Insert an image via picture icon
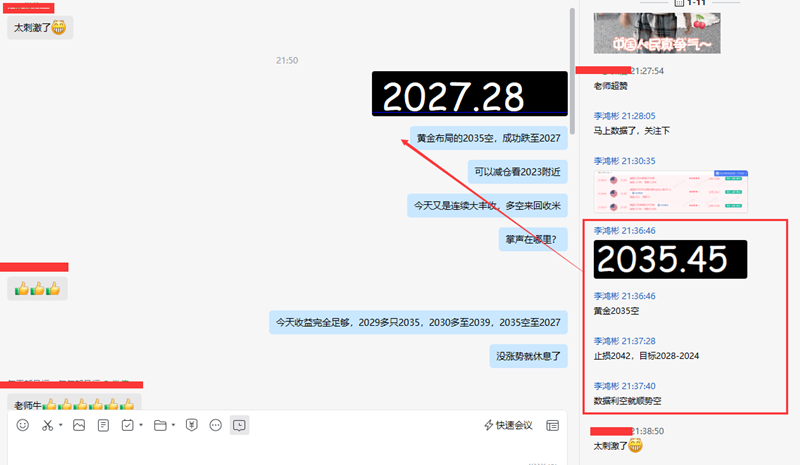Viewport: 800px width, 465px height. coord(79,425)
